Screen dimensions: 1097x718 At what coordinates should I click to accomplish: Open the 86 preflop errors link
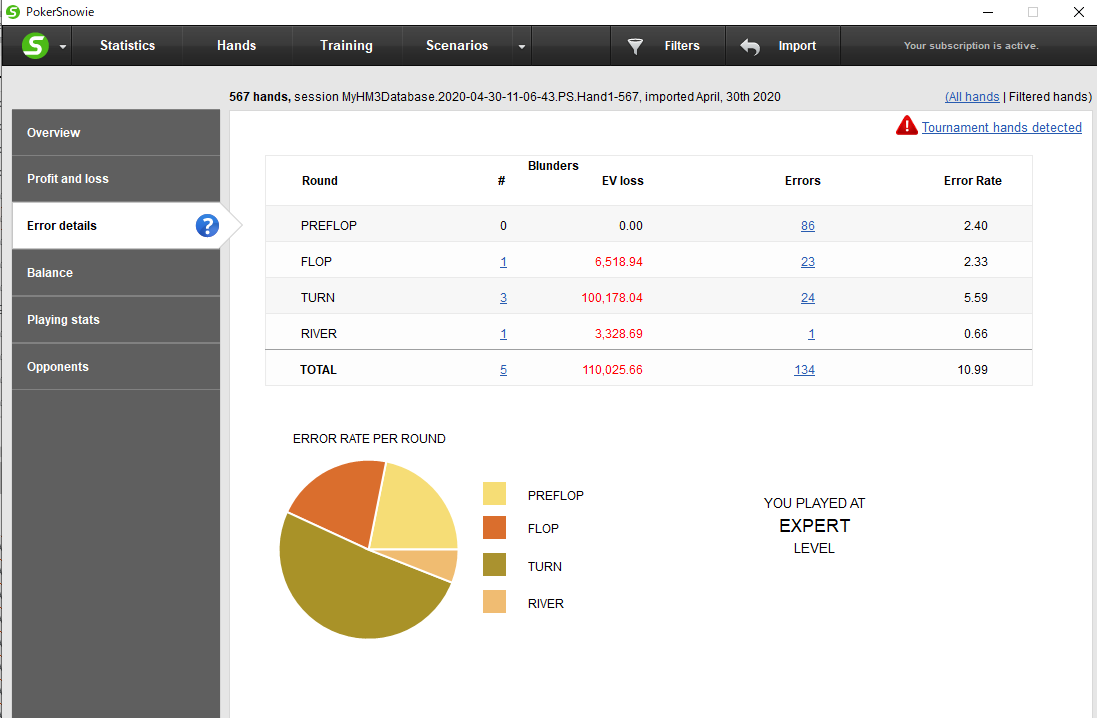point(807,226)
